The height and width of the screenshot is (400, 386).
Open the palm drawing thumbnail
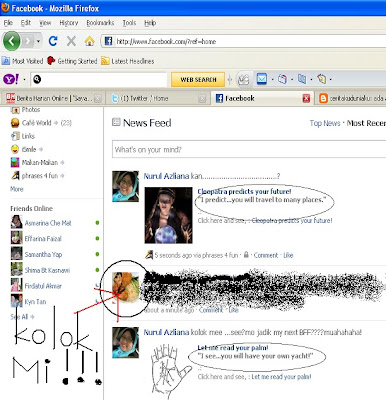(x=171, y=371)
